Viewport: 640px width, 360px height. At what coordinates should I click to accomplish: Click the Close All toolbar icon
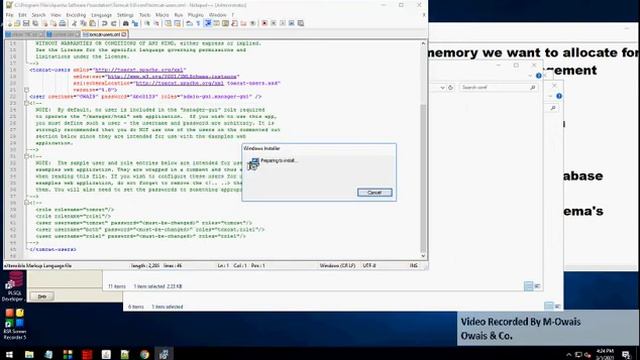[x=53, y=24]
